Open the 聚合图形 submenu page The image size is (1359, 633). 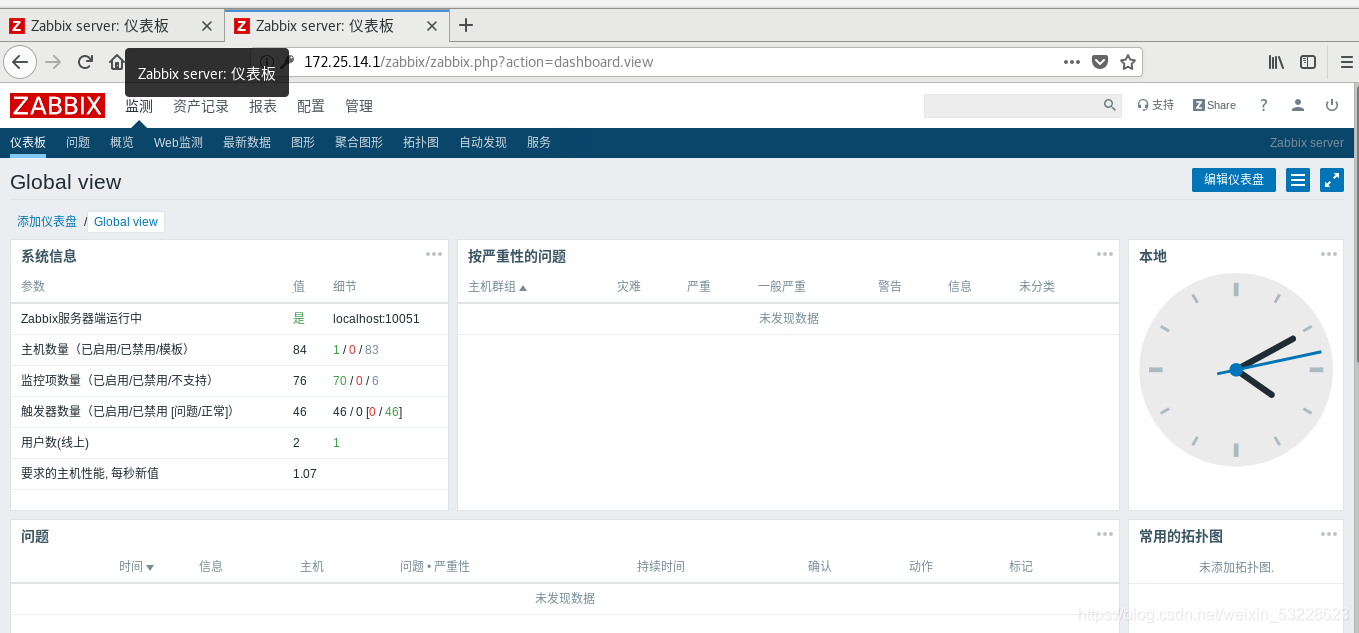pos(359,142)
